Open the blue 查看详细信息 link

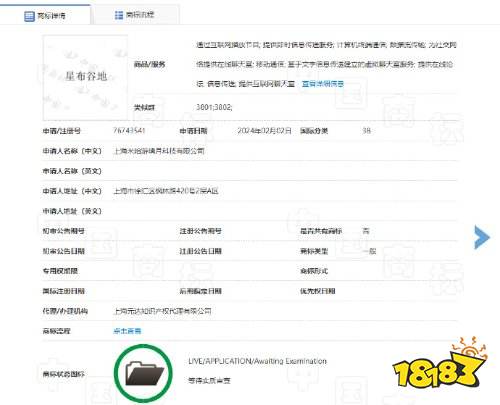pos(323,84)
